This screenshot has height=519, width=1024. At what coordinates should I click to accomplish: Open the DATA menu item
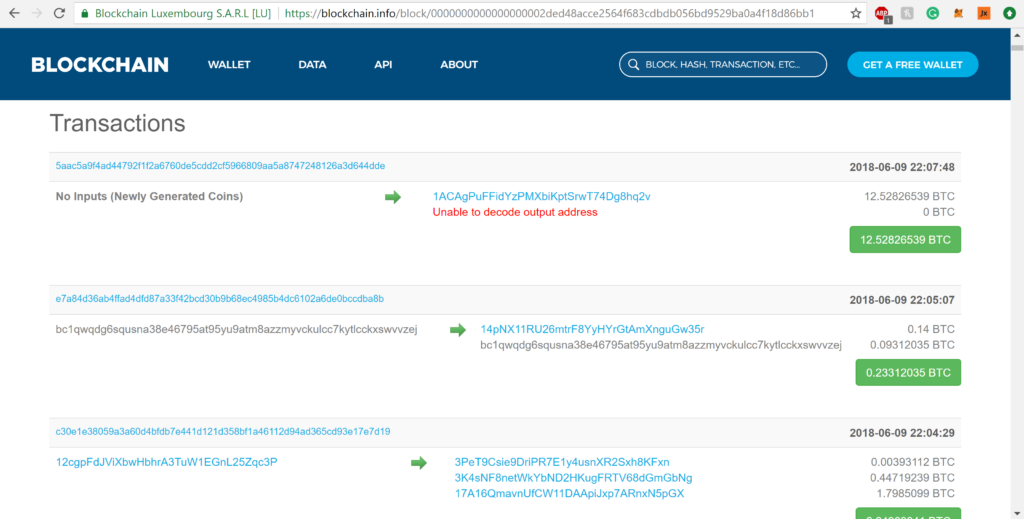click(312, 65)
